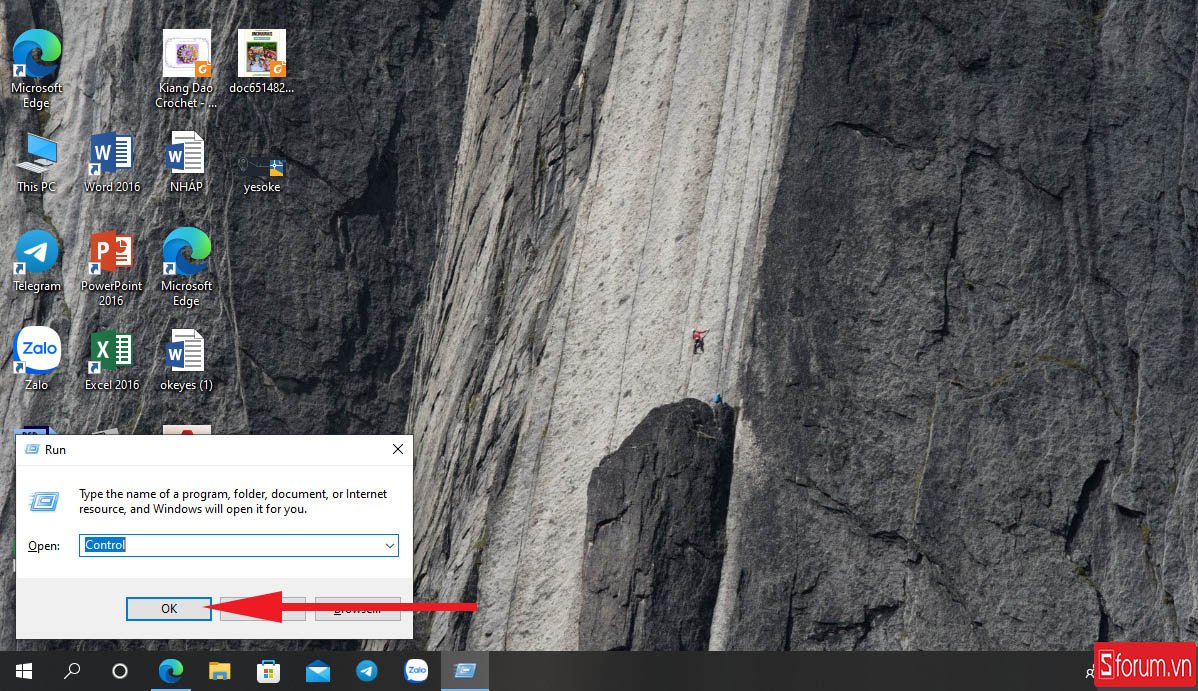The width and height of the screenshot is (1198, 691).
Task: Open the Windows Start menu
Action: (23, 671)
